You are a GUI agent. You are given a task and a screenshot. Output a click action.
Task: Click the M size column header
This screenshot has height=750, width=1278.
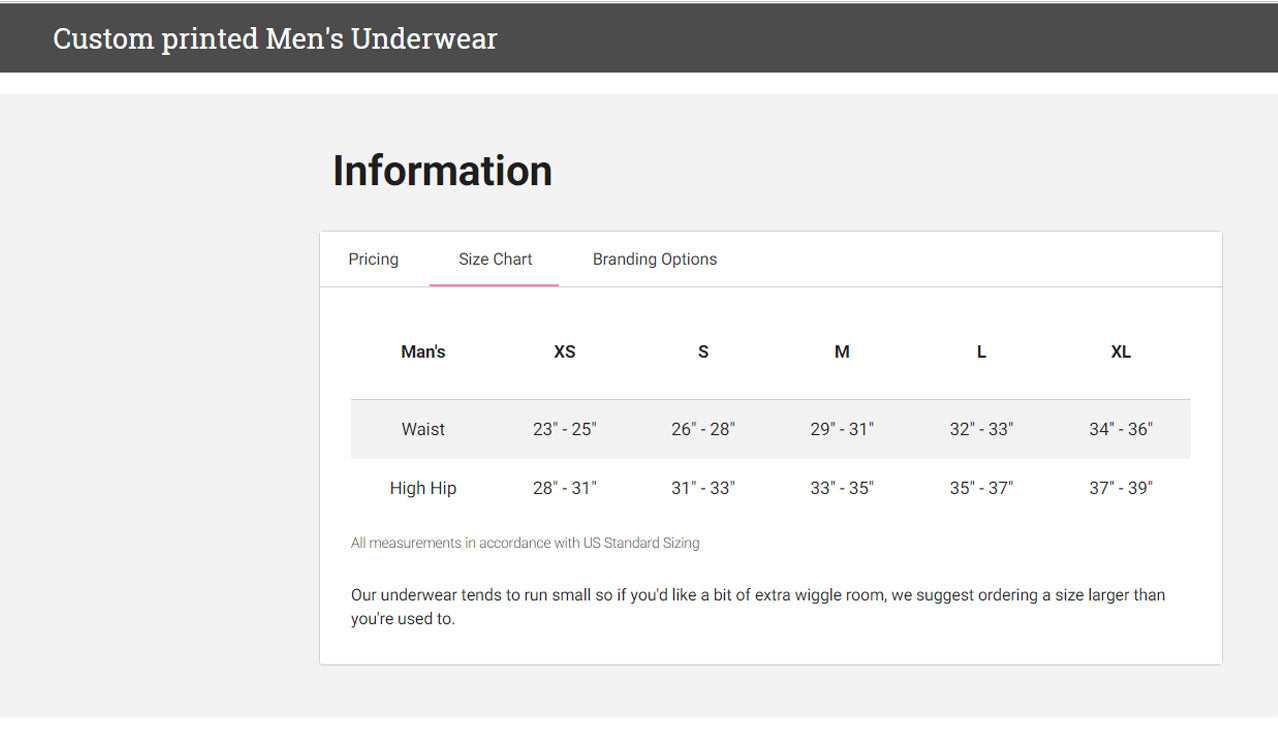pos(841,351)
